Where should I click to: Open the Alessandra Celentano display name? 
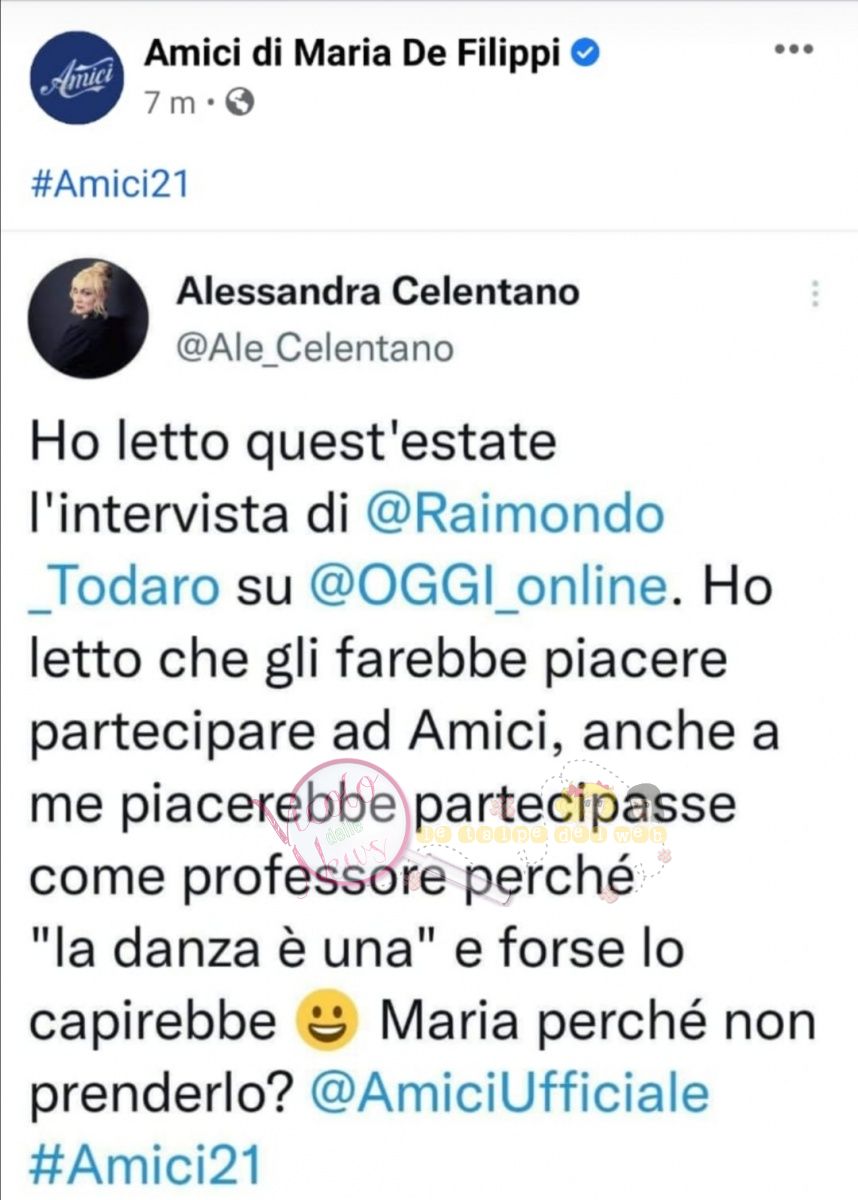(378, 292)
